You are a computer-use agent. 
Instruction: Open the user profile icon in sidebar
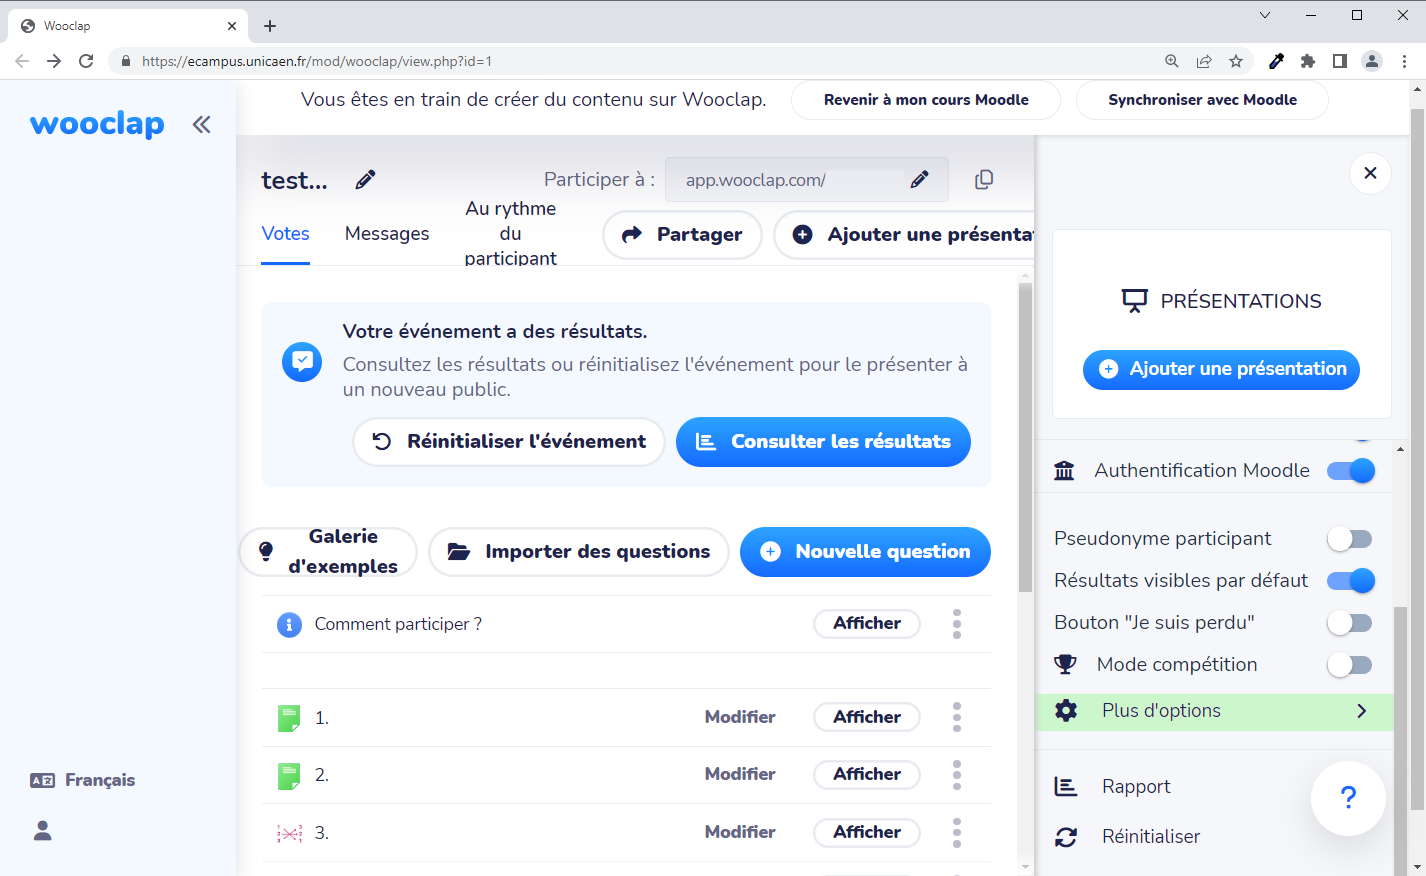pyautogui.click(x=43, y=831)
